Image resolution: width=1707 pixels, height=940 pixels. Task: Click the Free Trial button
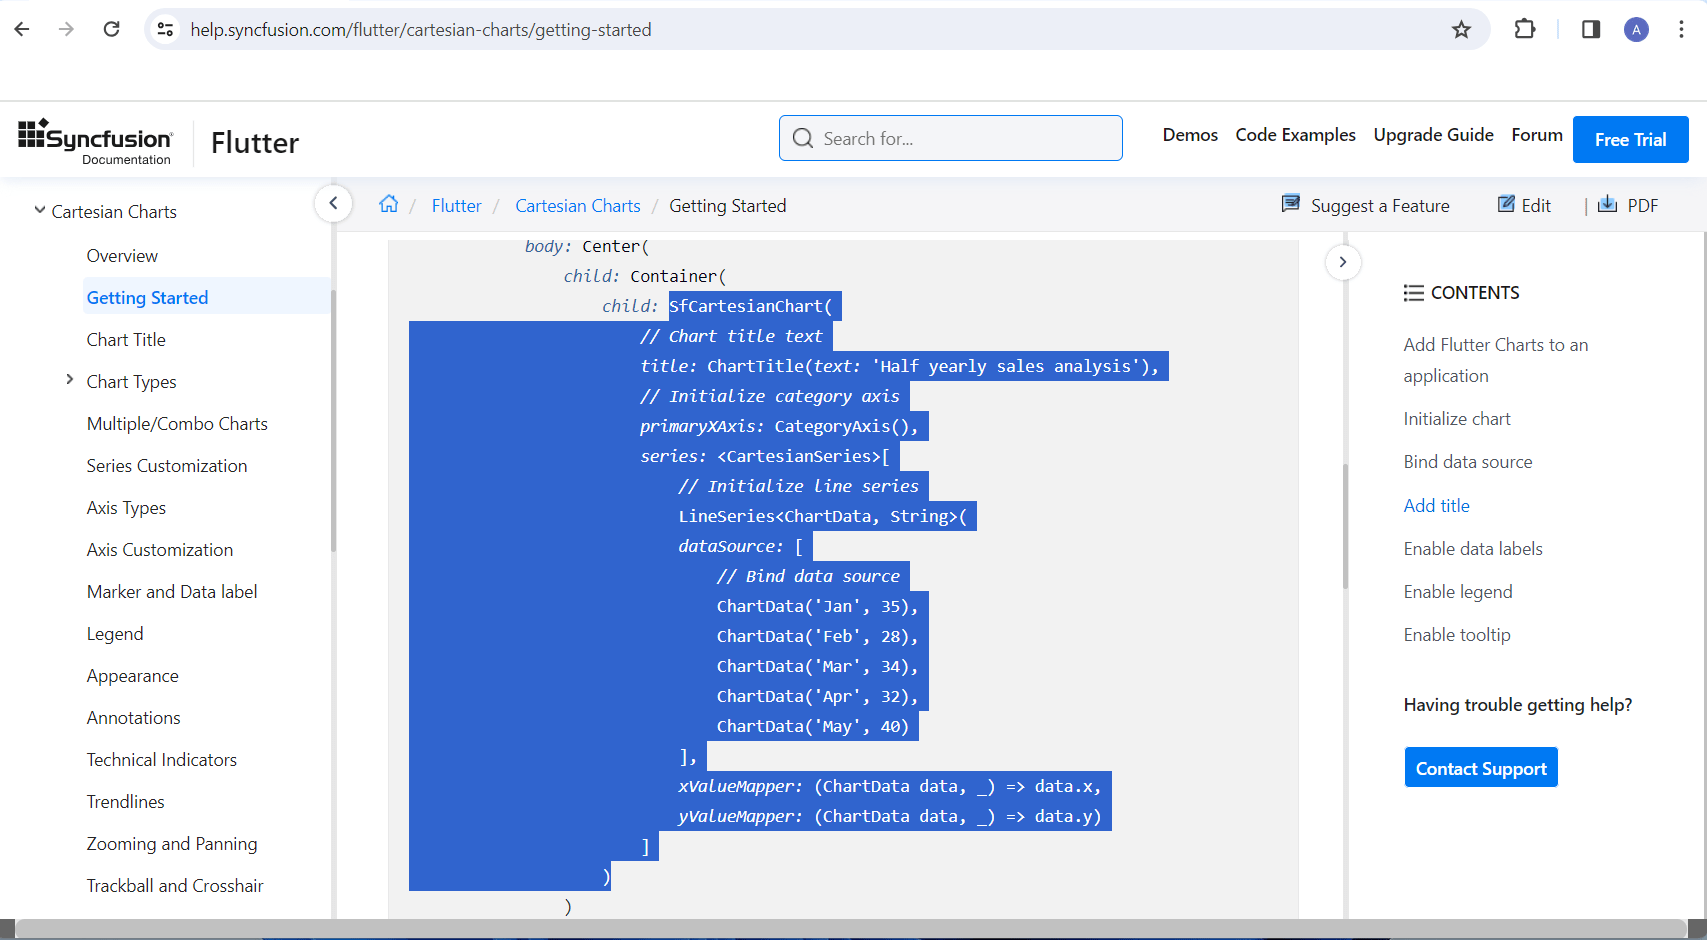coord(1630,139)
